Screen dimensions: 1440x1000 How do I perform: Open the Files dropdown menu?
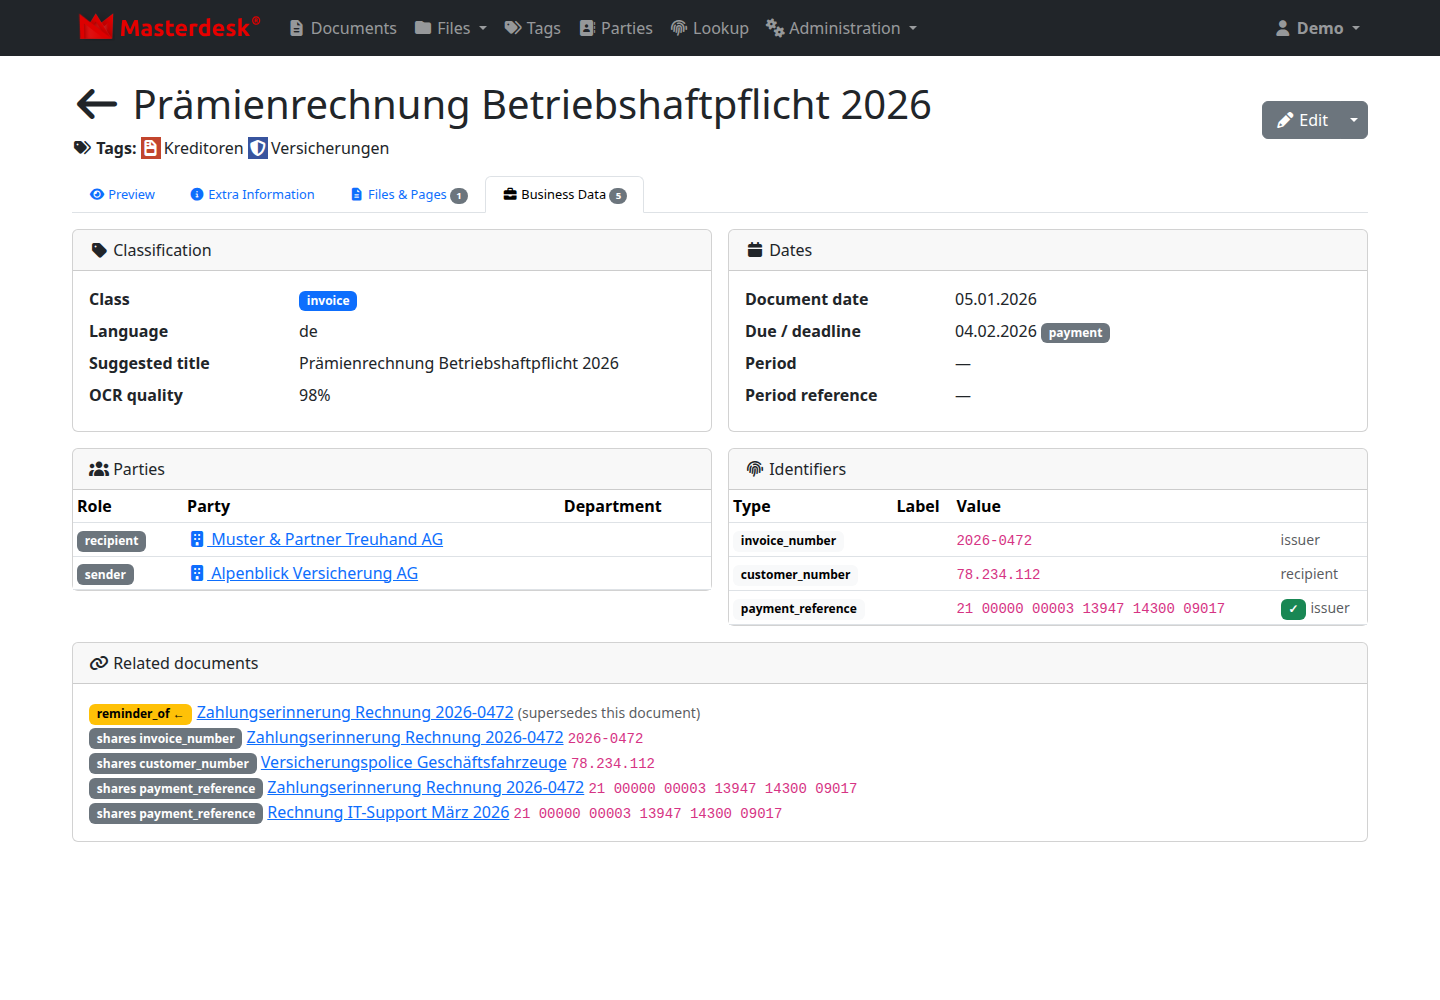point(451,28)
